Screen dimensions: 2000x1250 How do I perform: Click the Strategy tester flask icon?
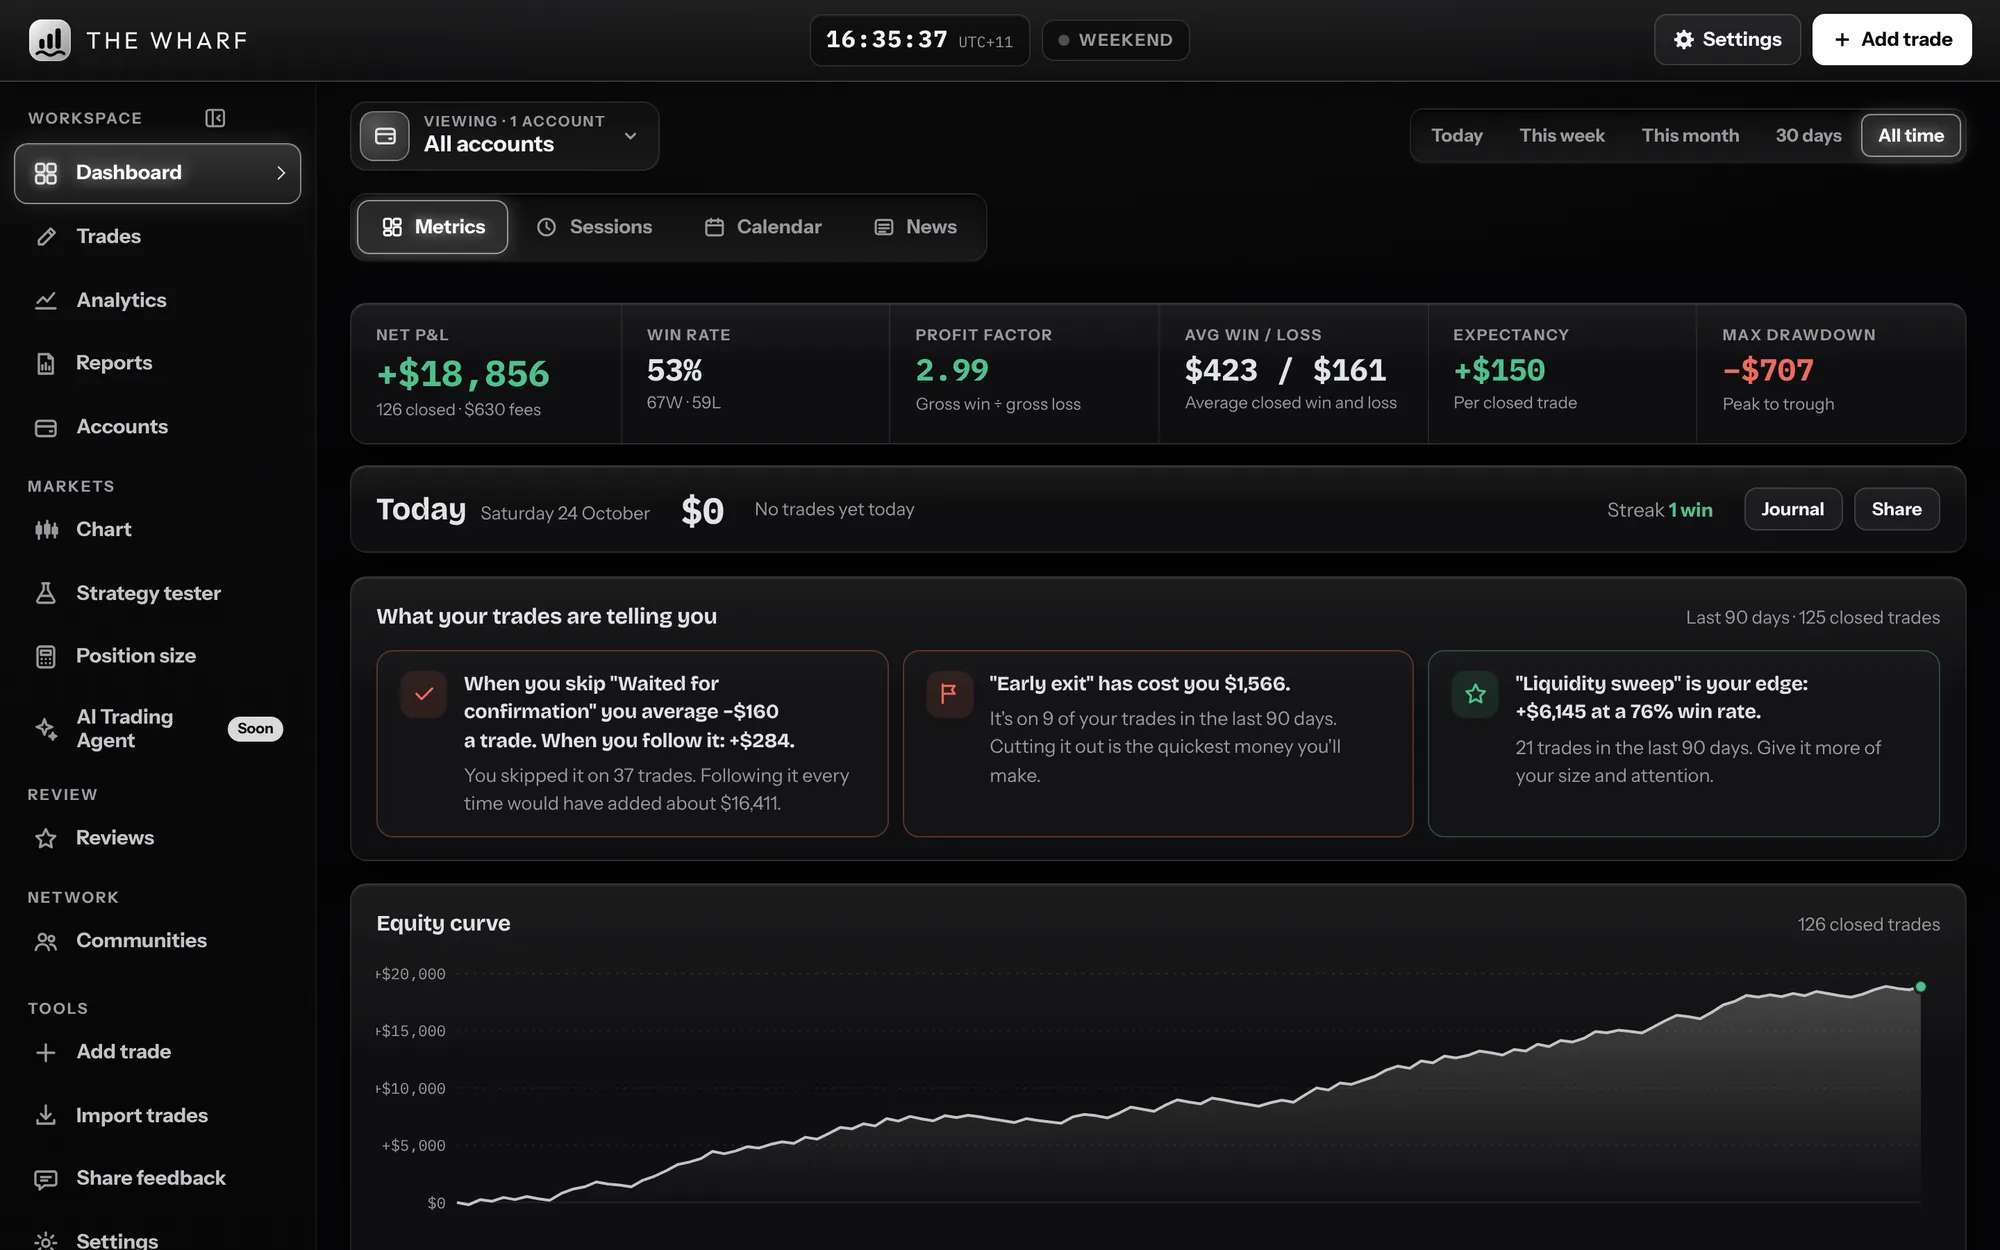(x=46, y=593)
